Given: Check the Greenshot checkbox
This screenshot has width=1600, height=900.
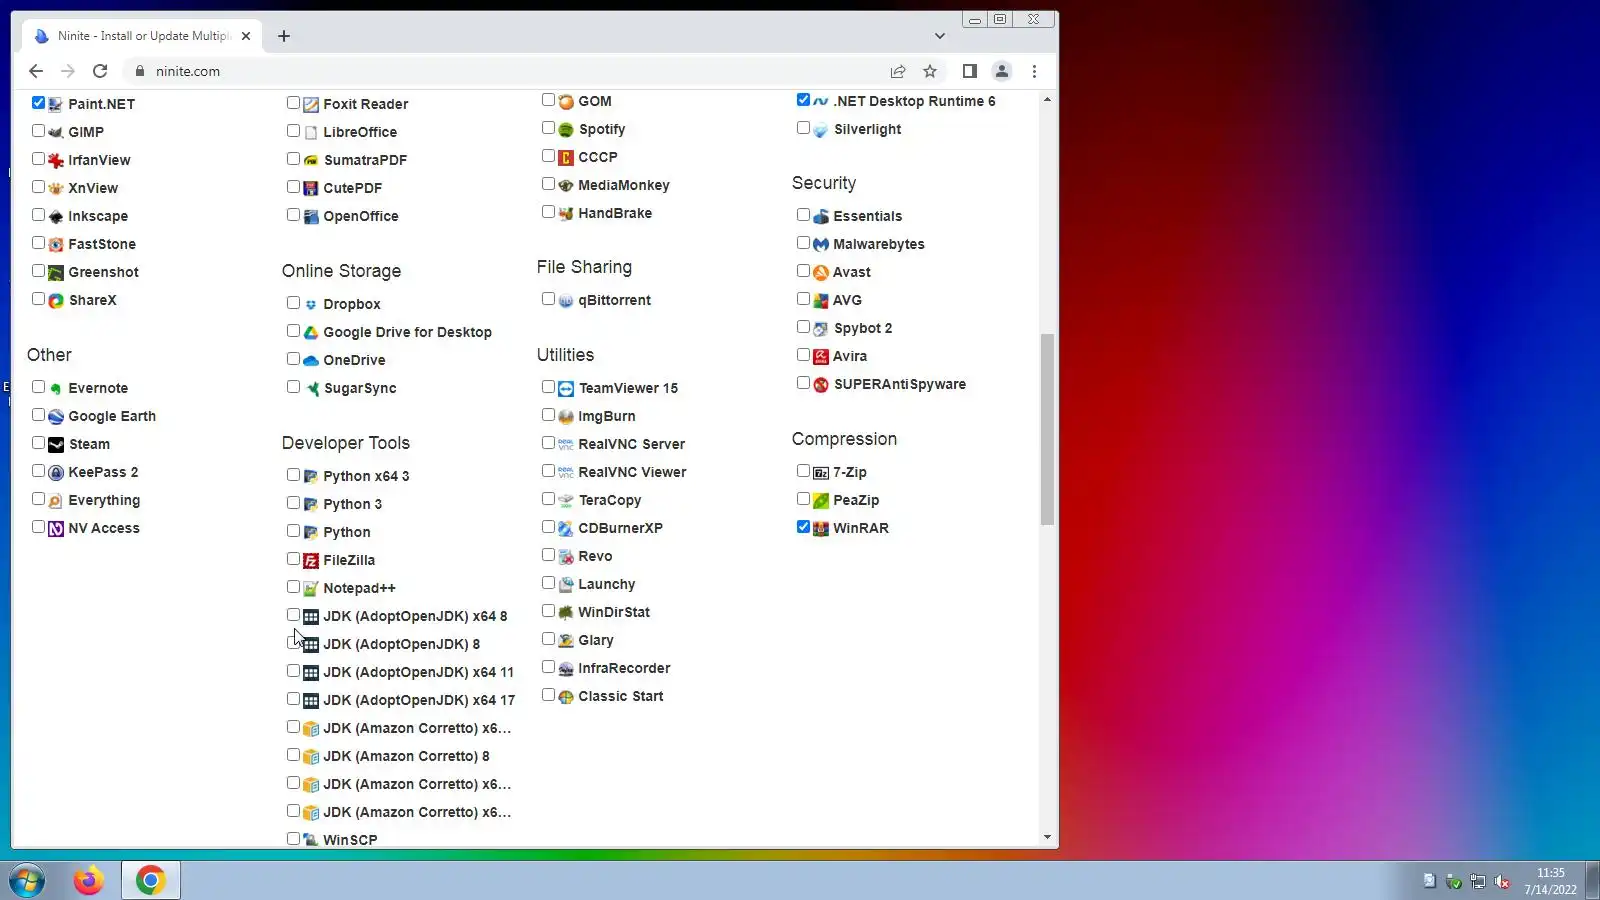Looking at the screenshot, I should coord(38,271).
